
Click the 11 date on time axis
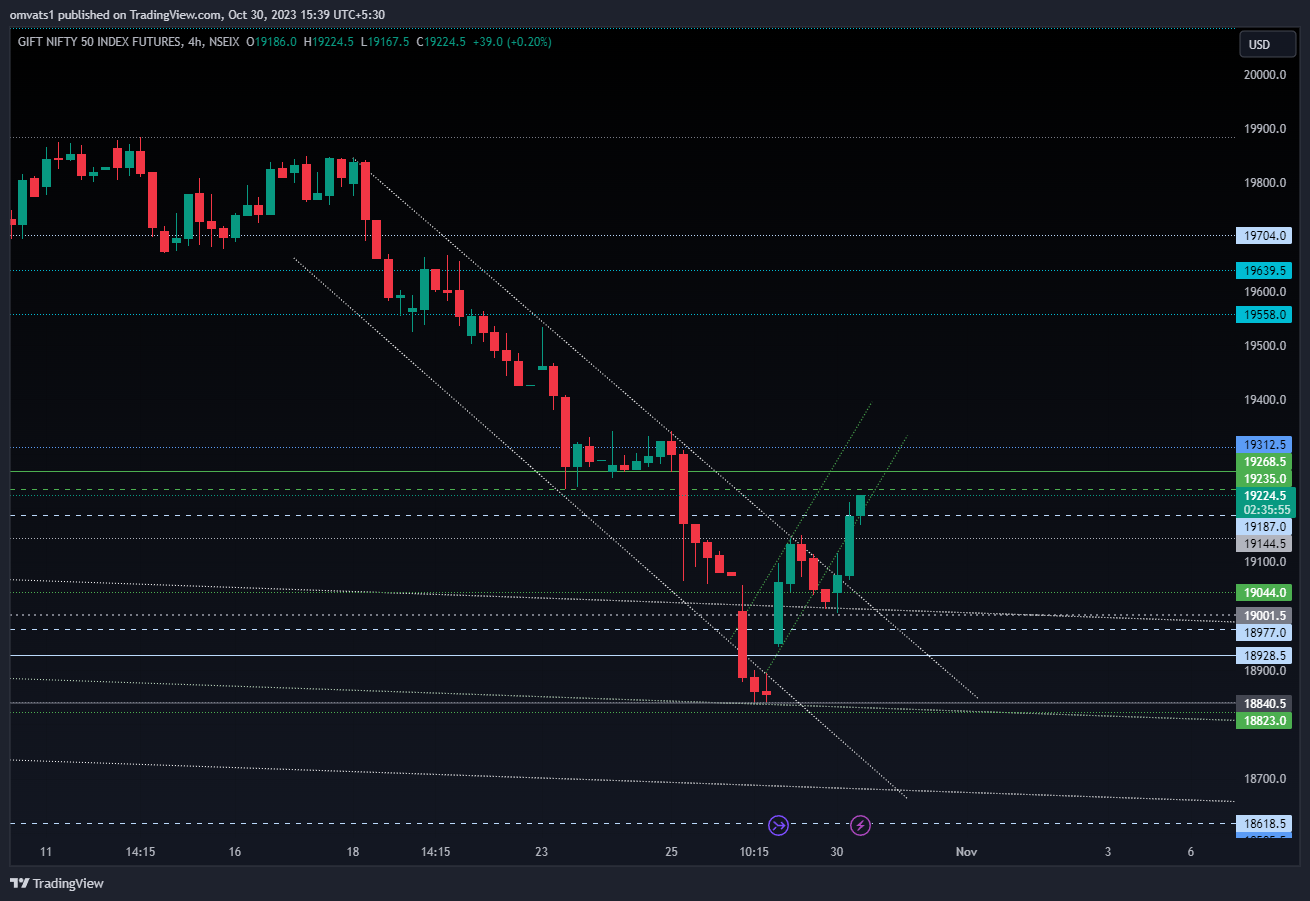coord(45,852)
